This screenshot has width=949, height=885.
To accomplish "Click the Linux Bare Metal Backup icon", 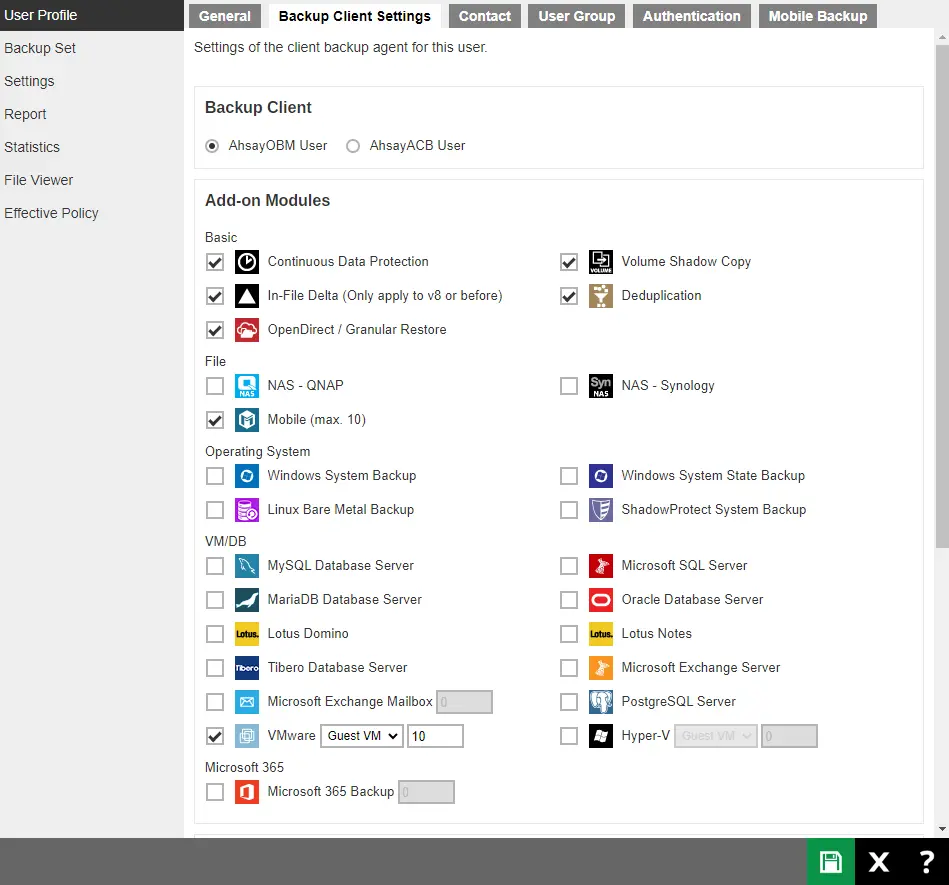I will pos(247,510).
